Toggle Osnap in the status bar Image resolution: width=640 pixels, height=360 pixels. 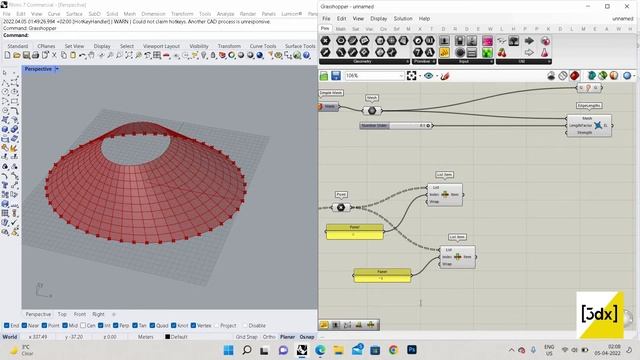click(x=307, y=337)
